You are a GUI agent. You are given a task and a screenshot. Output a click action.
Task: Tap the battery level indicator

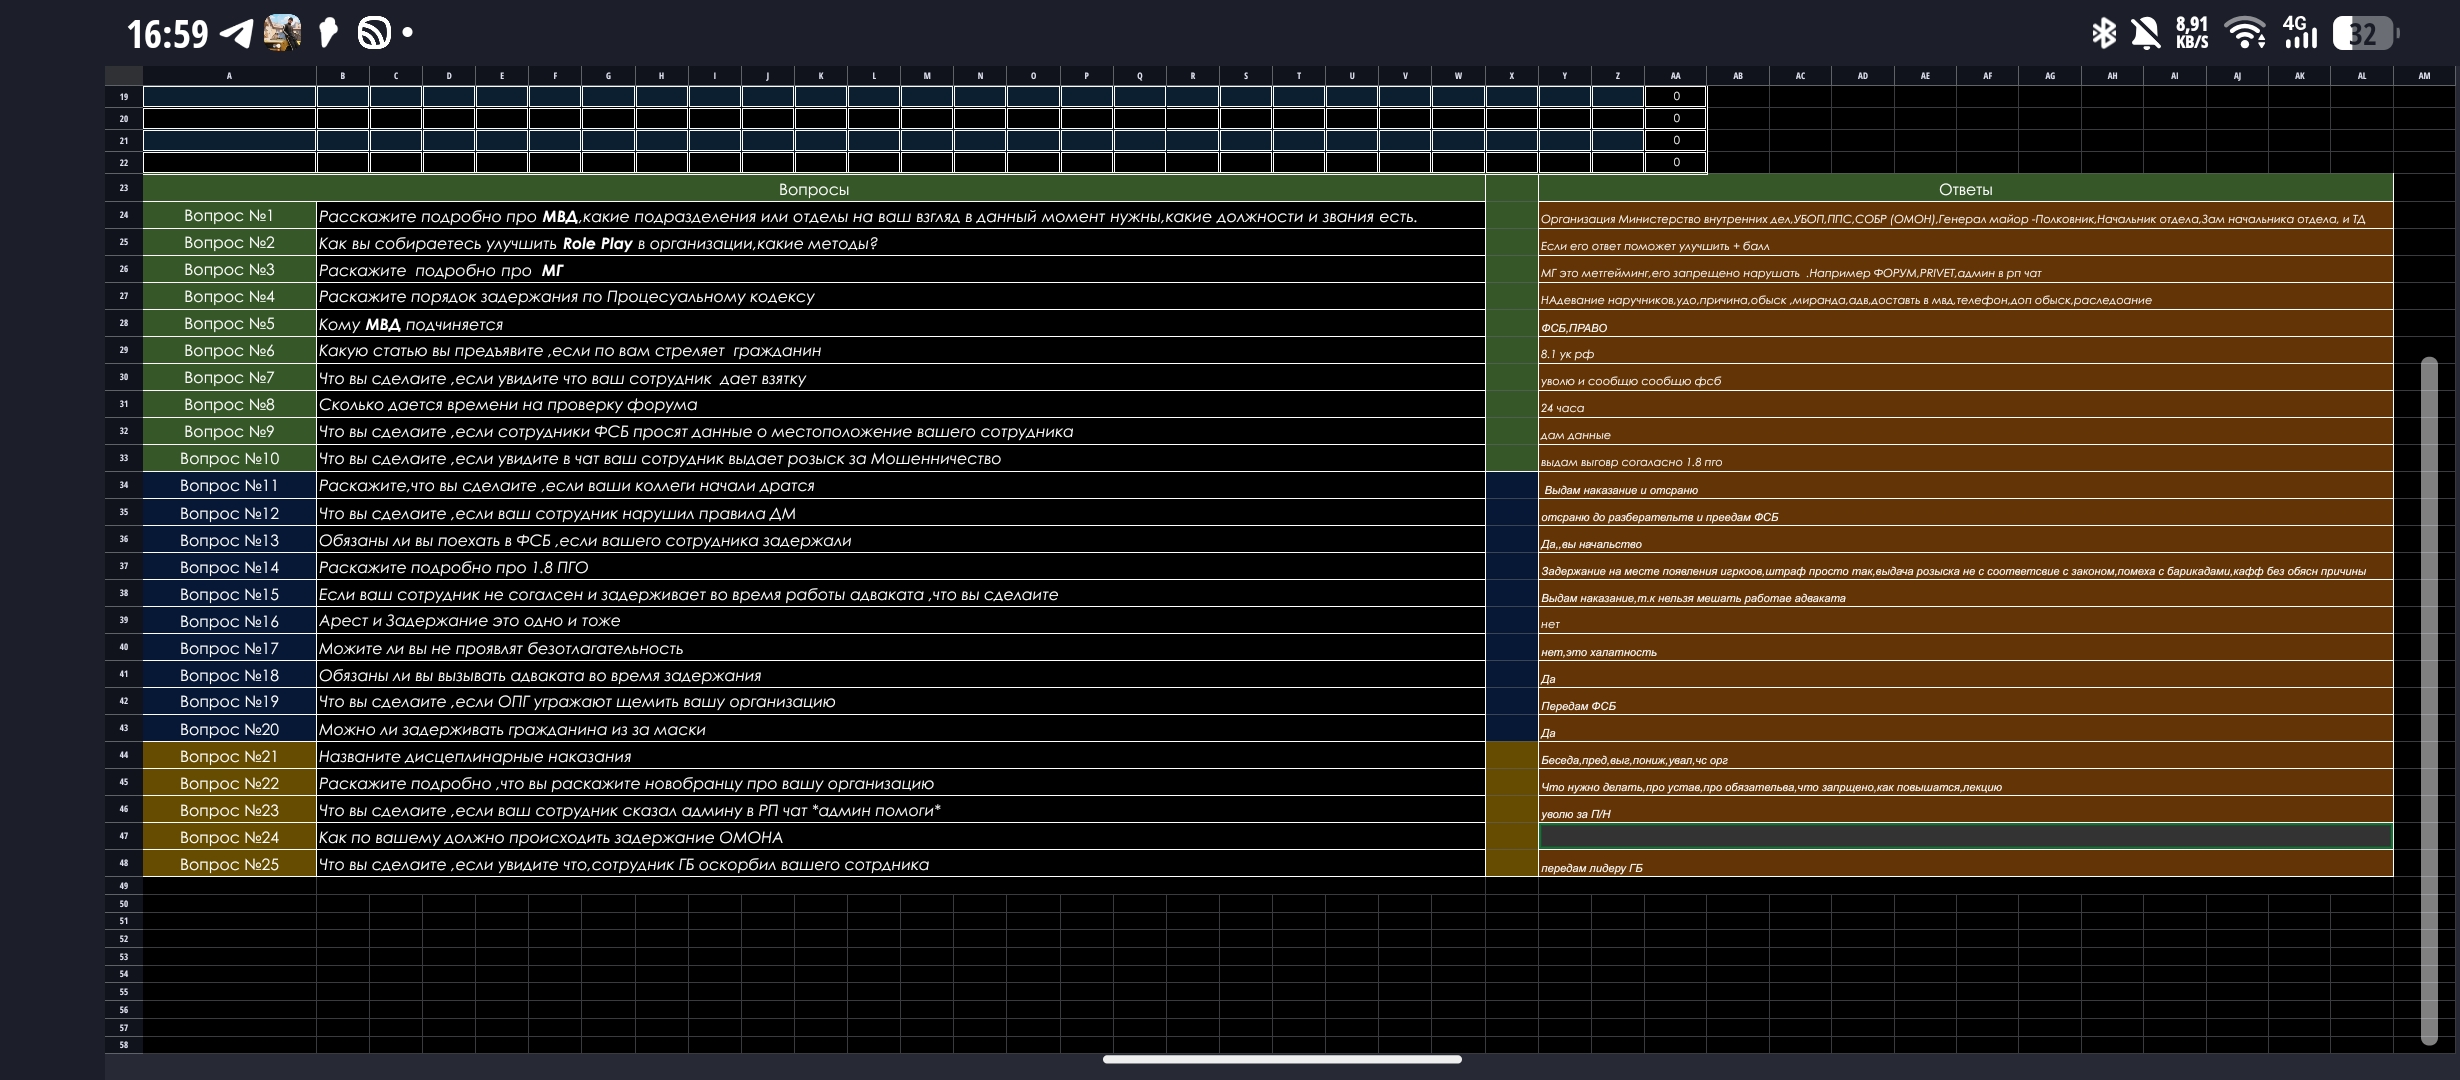coord(2364,34)
